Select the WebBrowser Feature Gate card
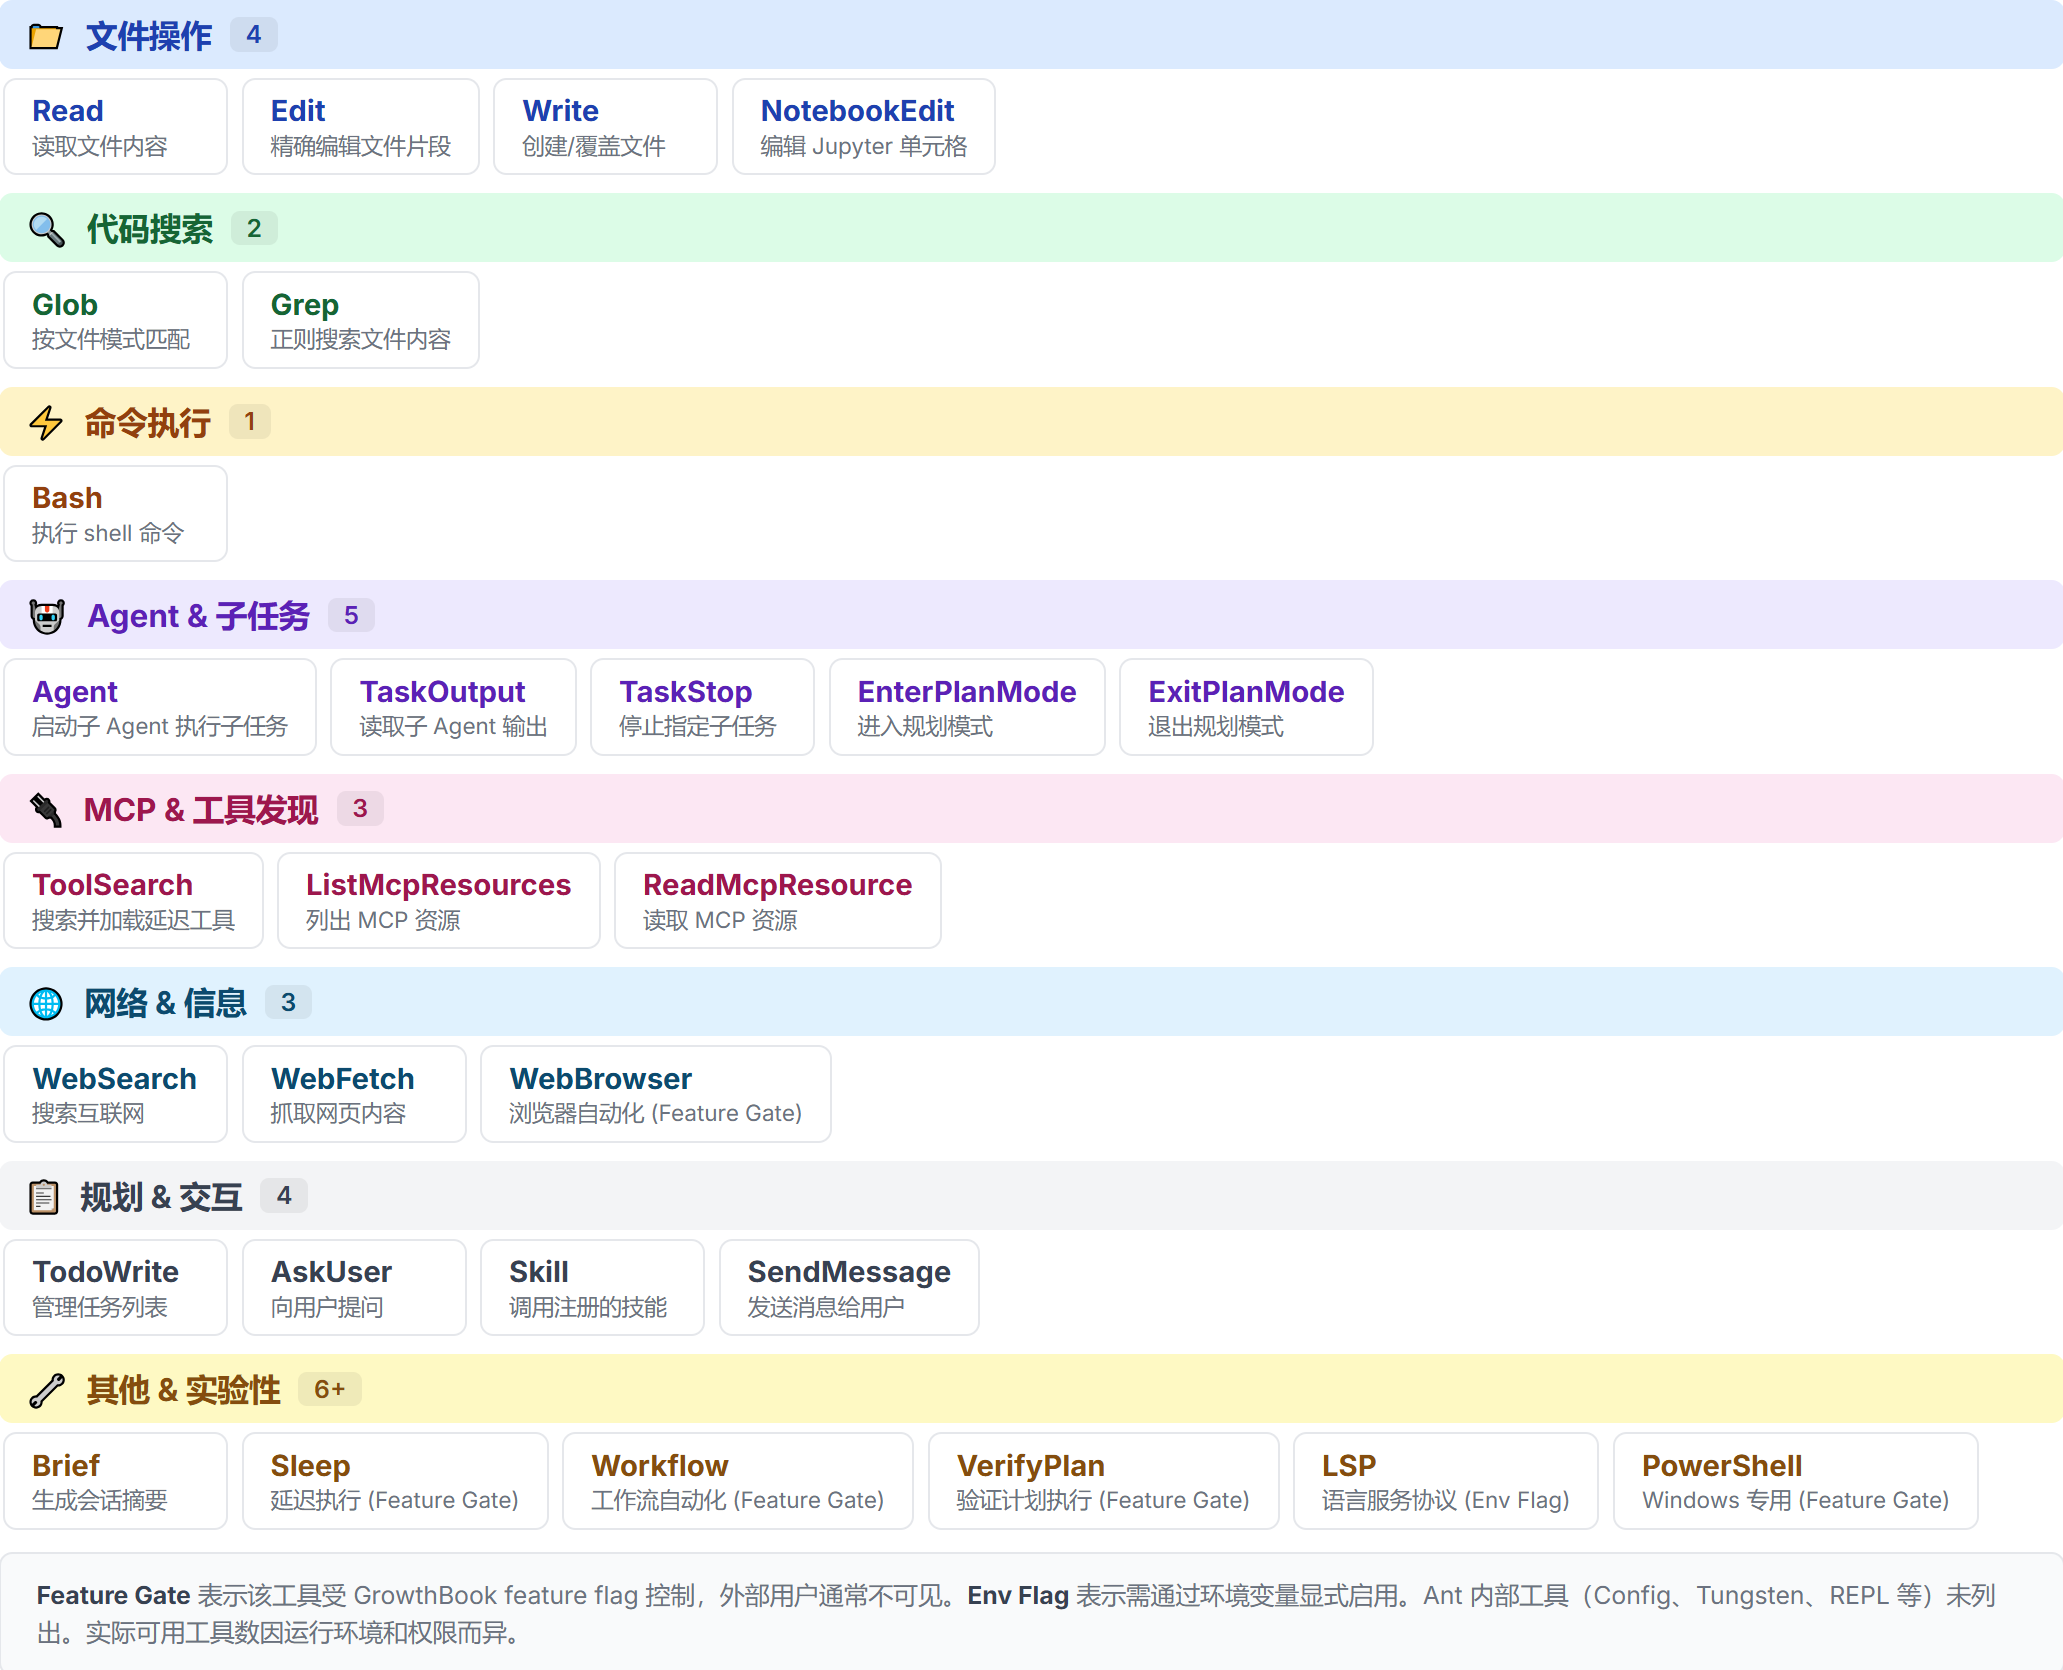The image size is (2063, 1670). click(x=655, y=1094)
